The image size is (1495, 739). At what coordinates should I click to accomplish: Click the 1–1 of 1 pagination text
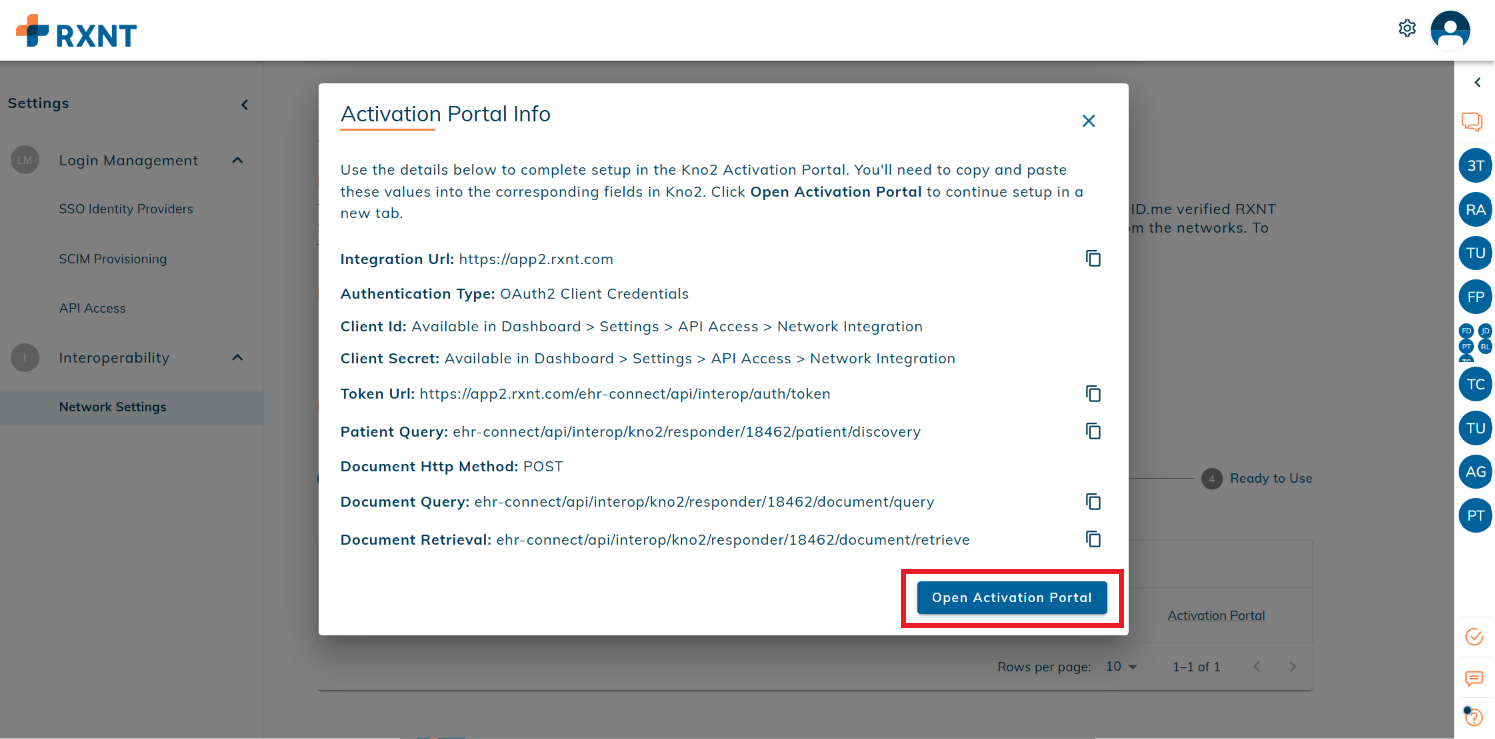tap(1197, 667)
